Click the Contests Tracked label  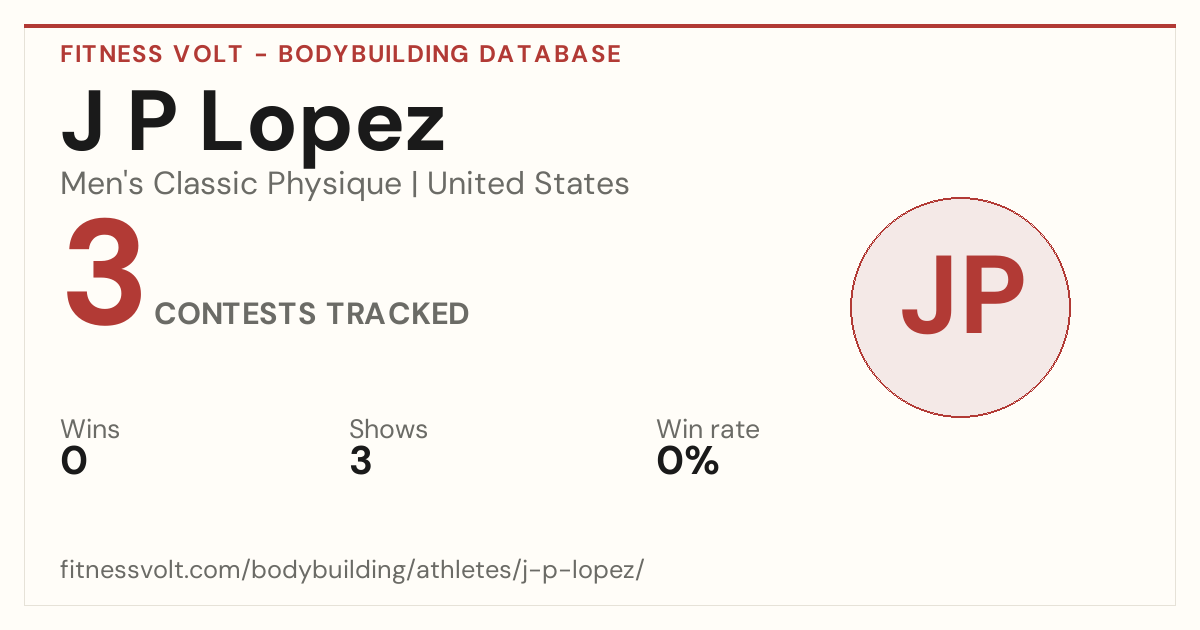pyautogui.click(x=312, y=314)
